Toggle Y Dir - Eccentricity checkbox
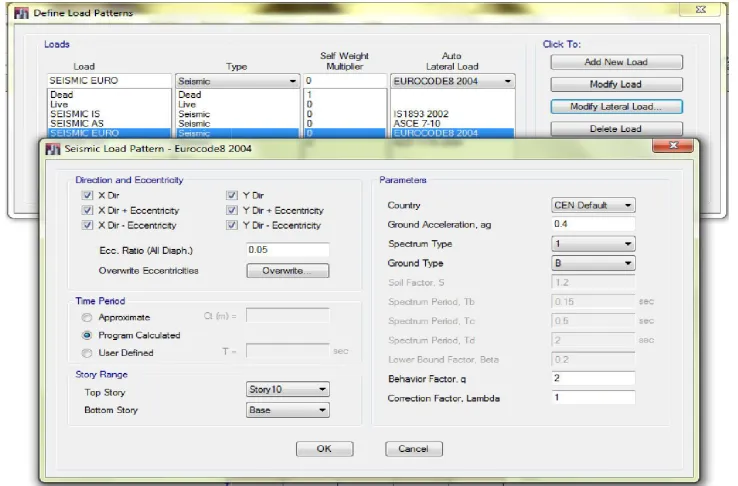The width and height of the screenshot is (738, 486). click(232, 225)
